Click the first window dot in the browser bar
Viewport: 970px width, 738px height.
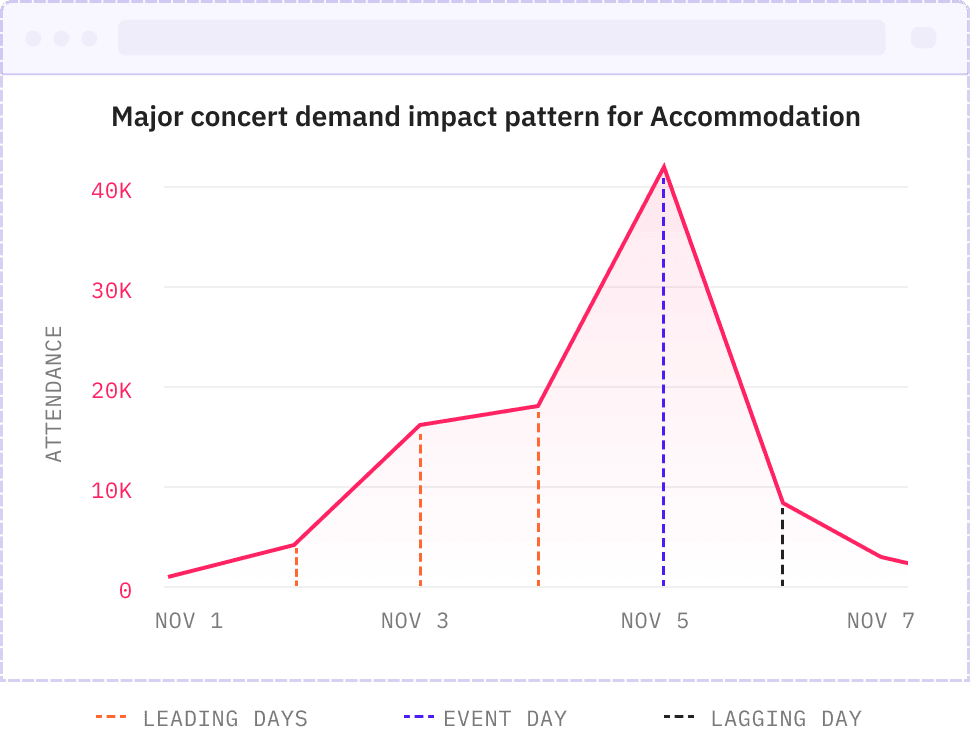pyautogui.click(x=33, y=38)
